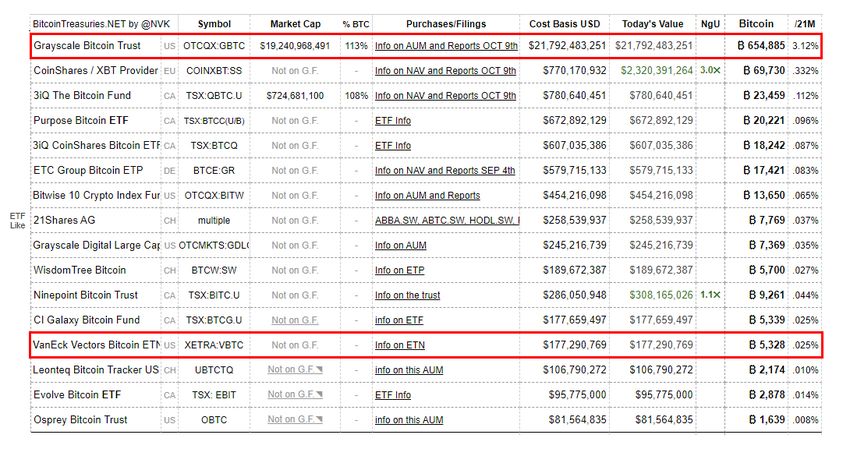Select Grayscale Bitcoin Trust name cell
Screen dimensions: 850x463
tap(87, 46)
